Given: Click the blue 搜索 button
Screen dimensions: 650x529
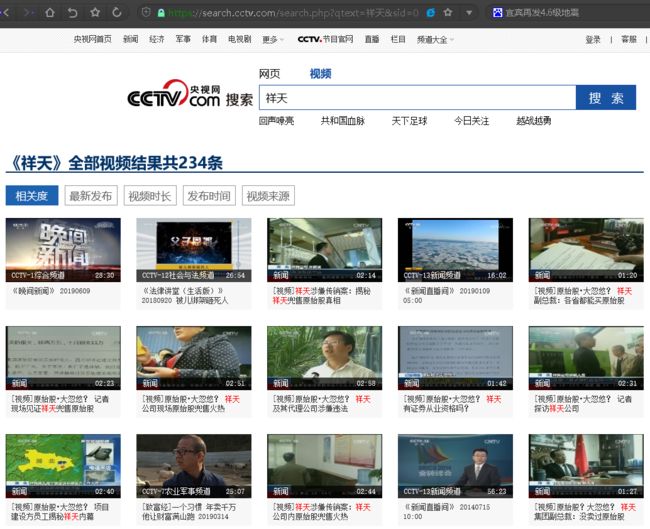Looking at the screenshot, I should tap(606, 98).
